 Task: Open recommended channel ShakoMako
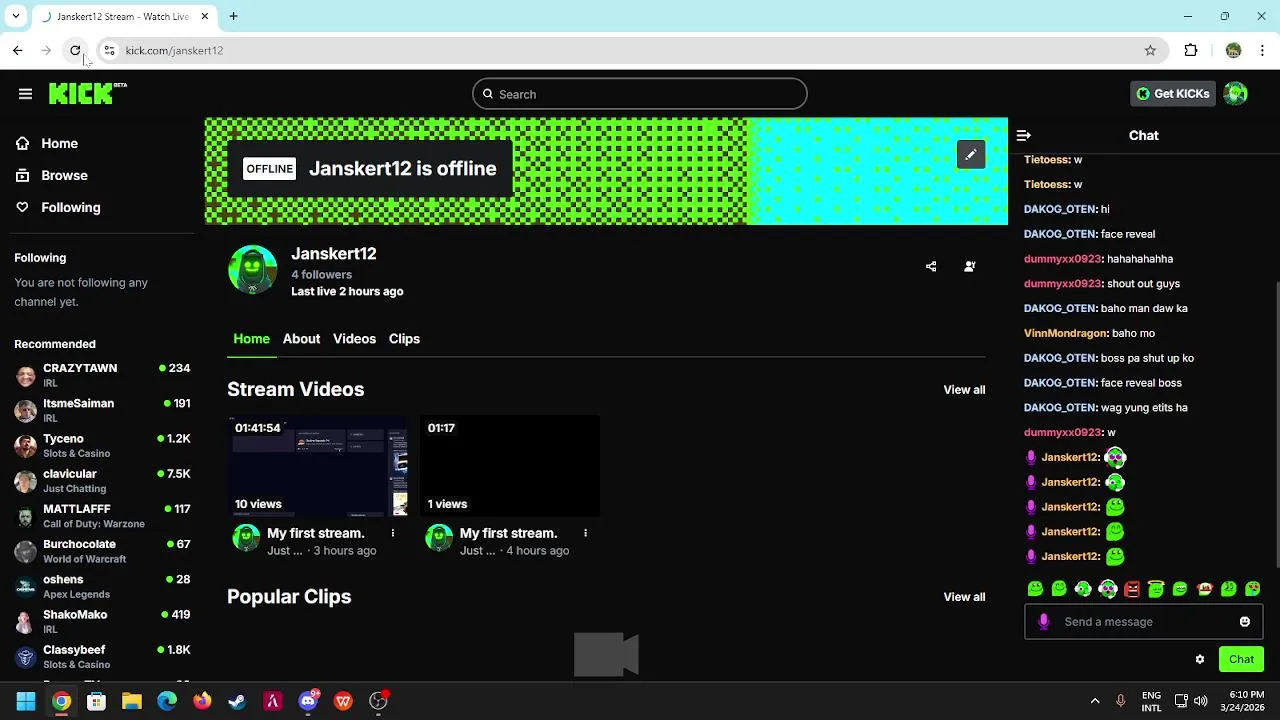point(102,621)
